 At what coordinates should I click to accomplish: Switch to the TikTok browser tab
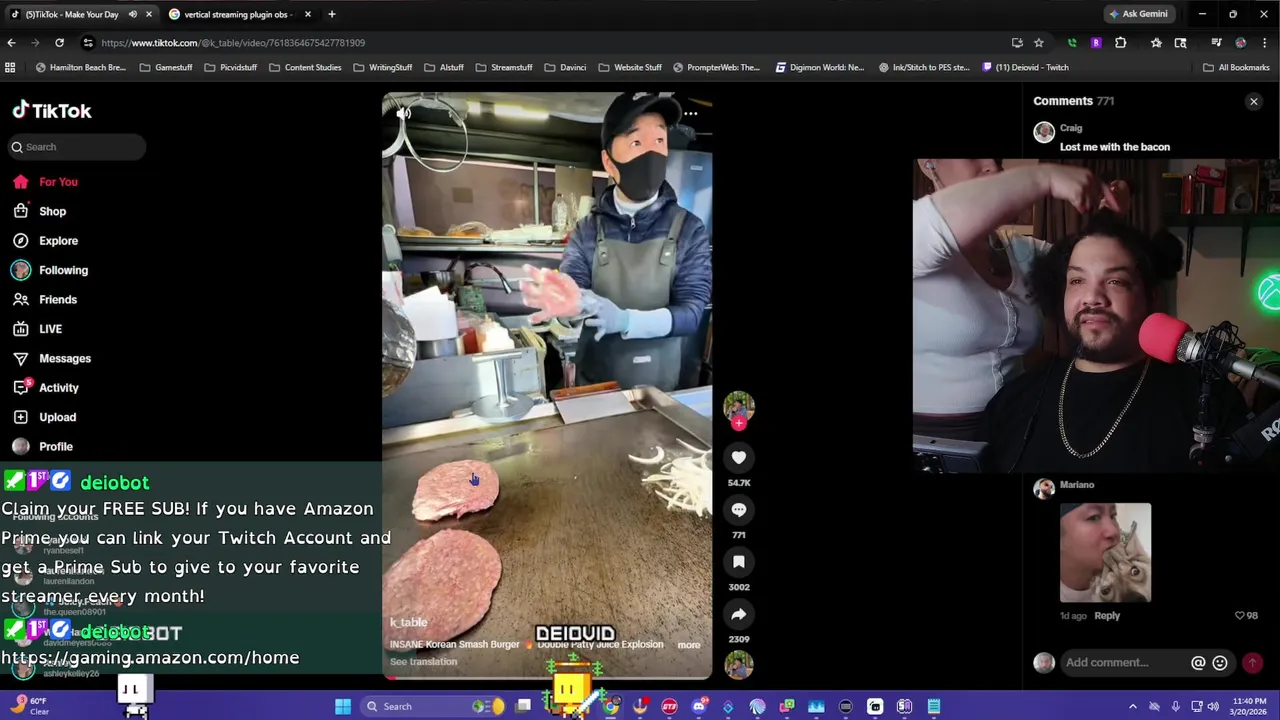[72, 14]
